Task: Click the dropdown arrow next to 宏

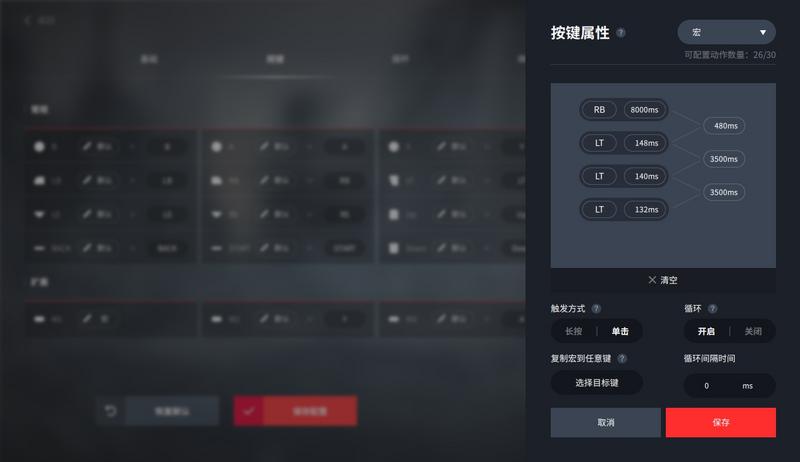Action: (x=762, y=33)
